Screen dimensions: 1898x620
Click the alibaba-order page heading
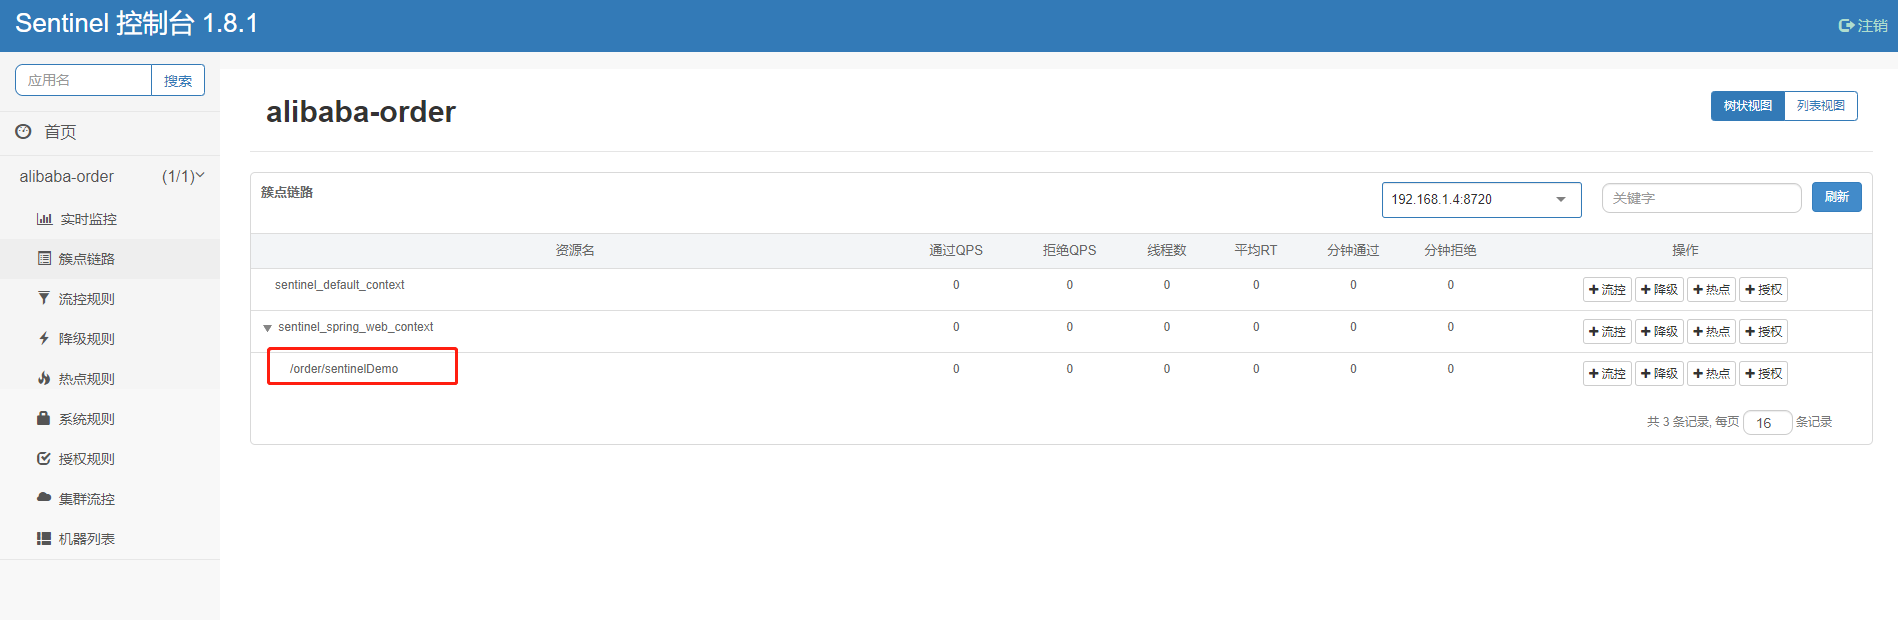tap(361, 112)
